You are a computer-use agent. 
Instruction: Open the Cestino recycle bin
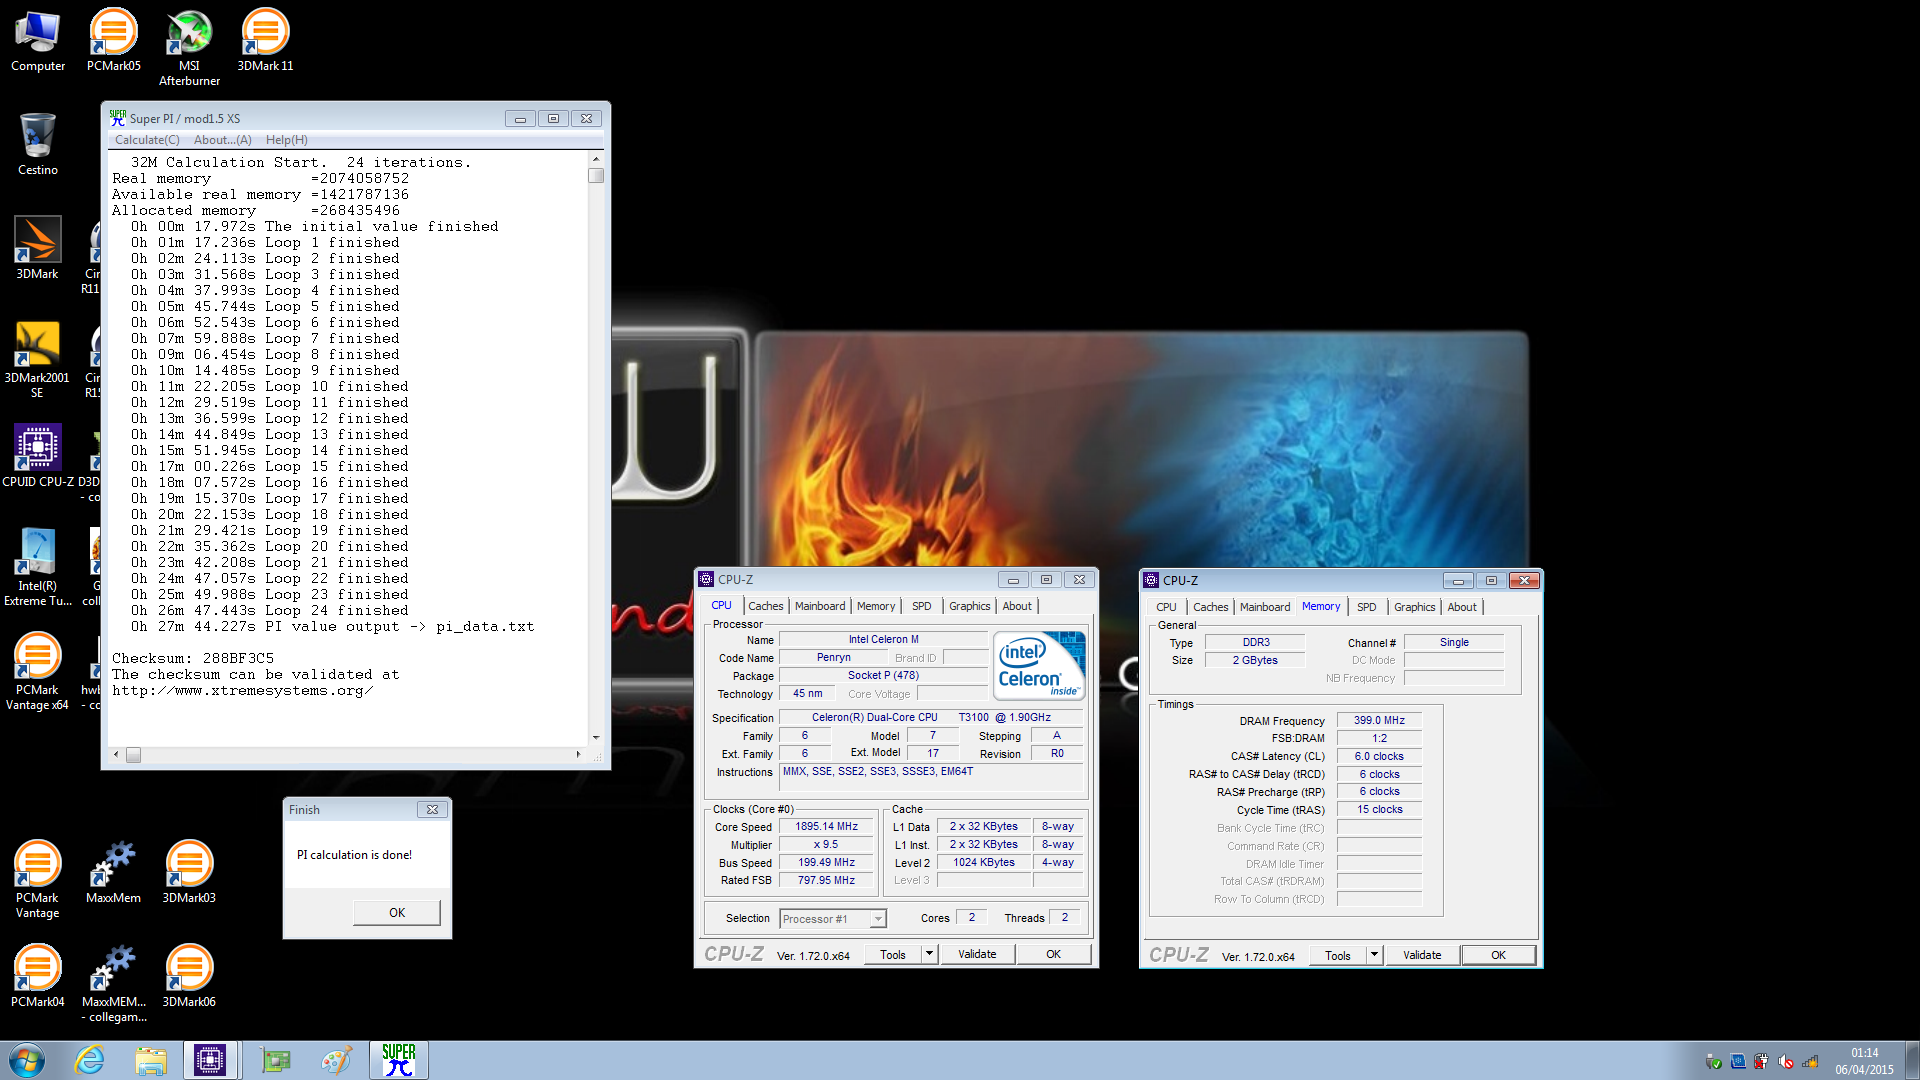coord(38,145)
